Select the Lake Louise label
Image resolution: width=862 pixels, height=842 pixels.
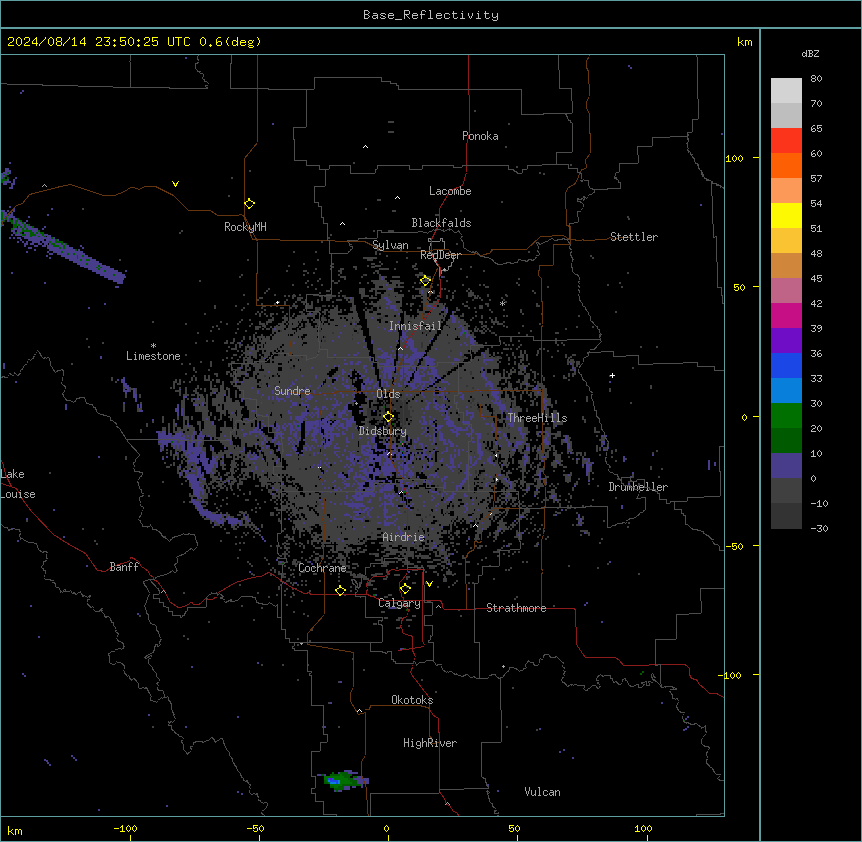[18, 484]
